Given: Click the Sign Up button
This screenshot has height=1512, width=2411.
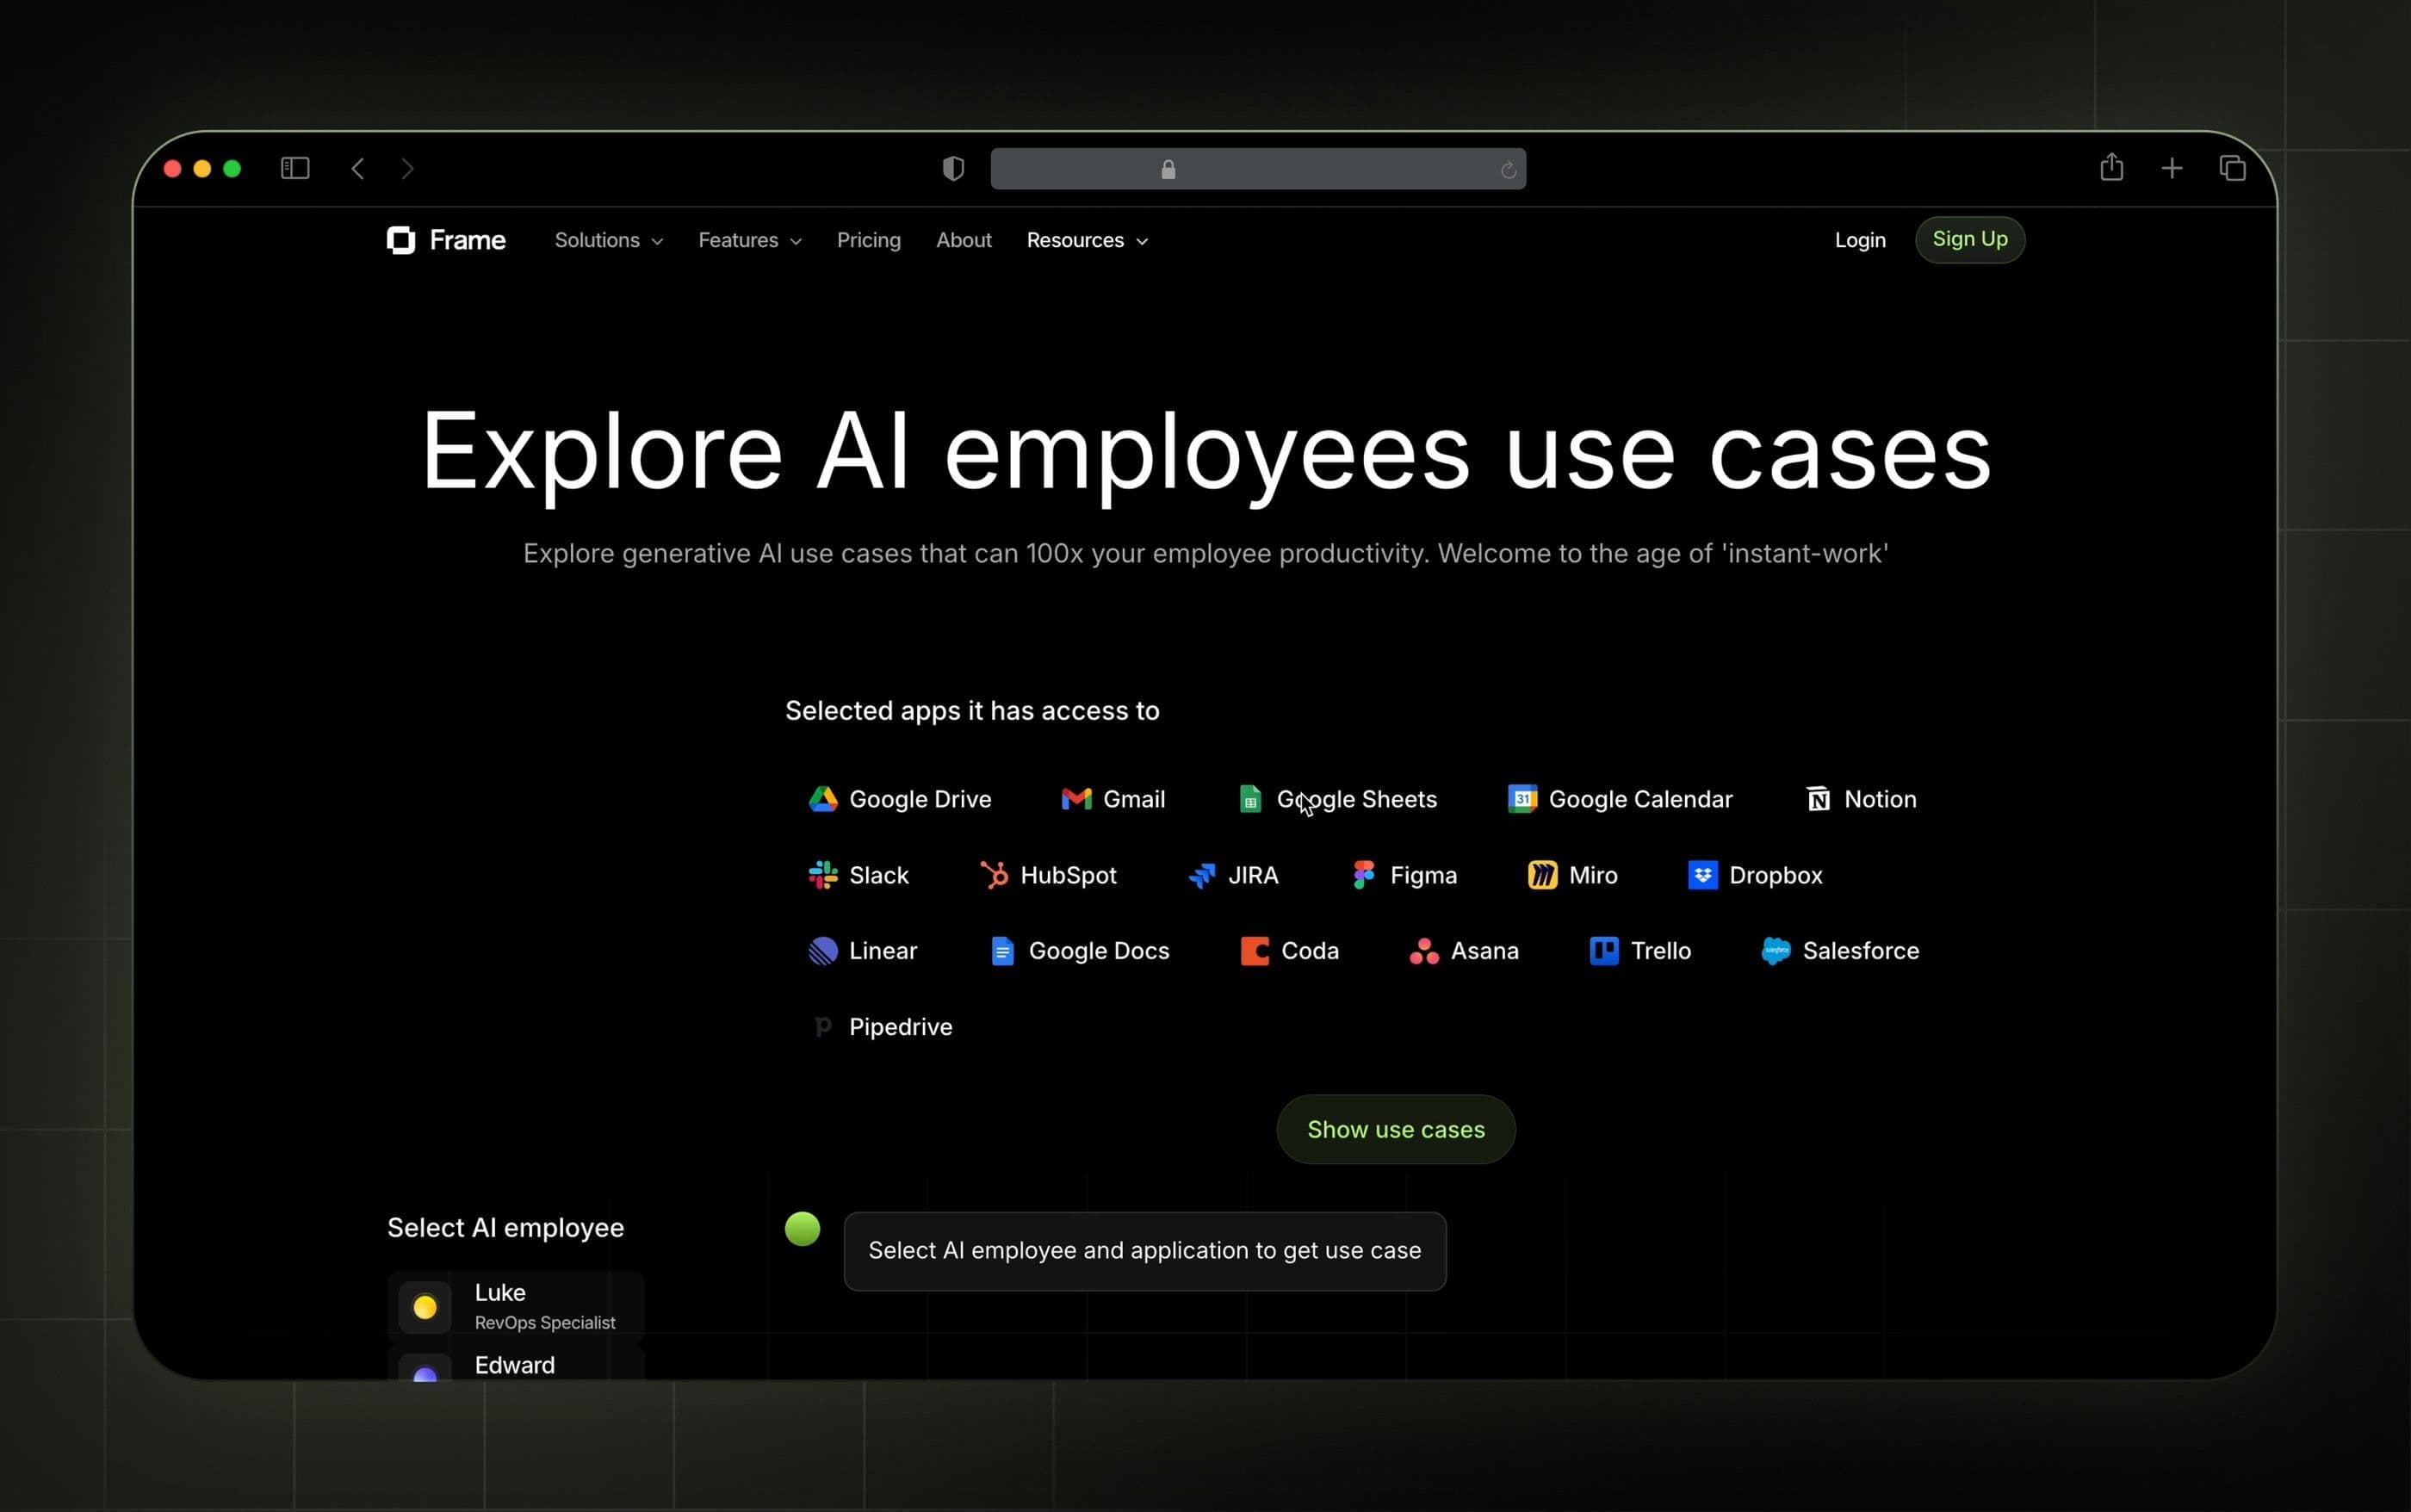Looking at the screenshot, I should [1969, 239].
